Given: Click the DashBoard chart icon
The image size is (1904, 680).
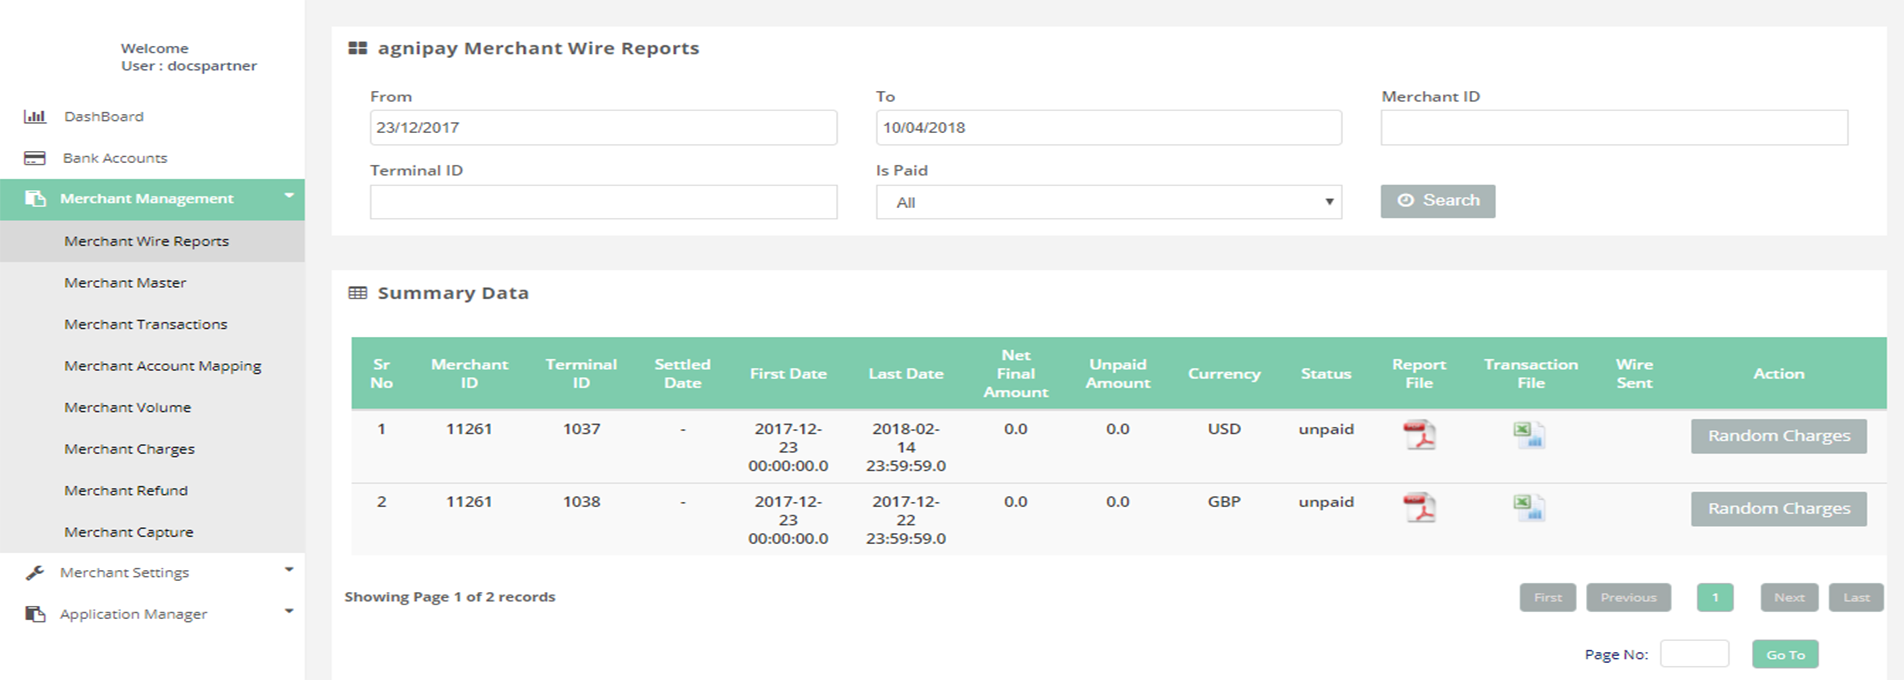Looking at the screenshot, I should [35, 117].
